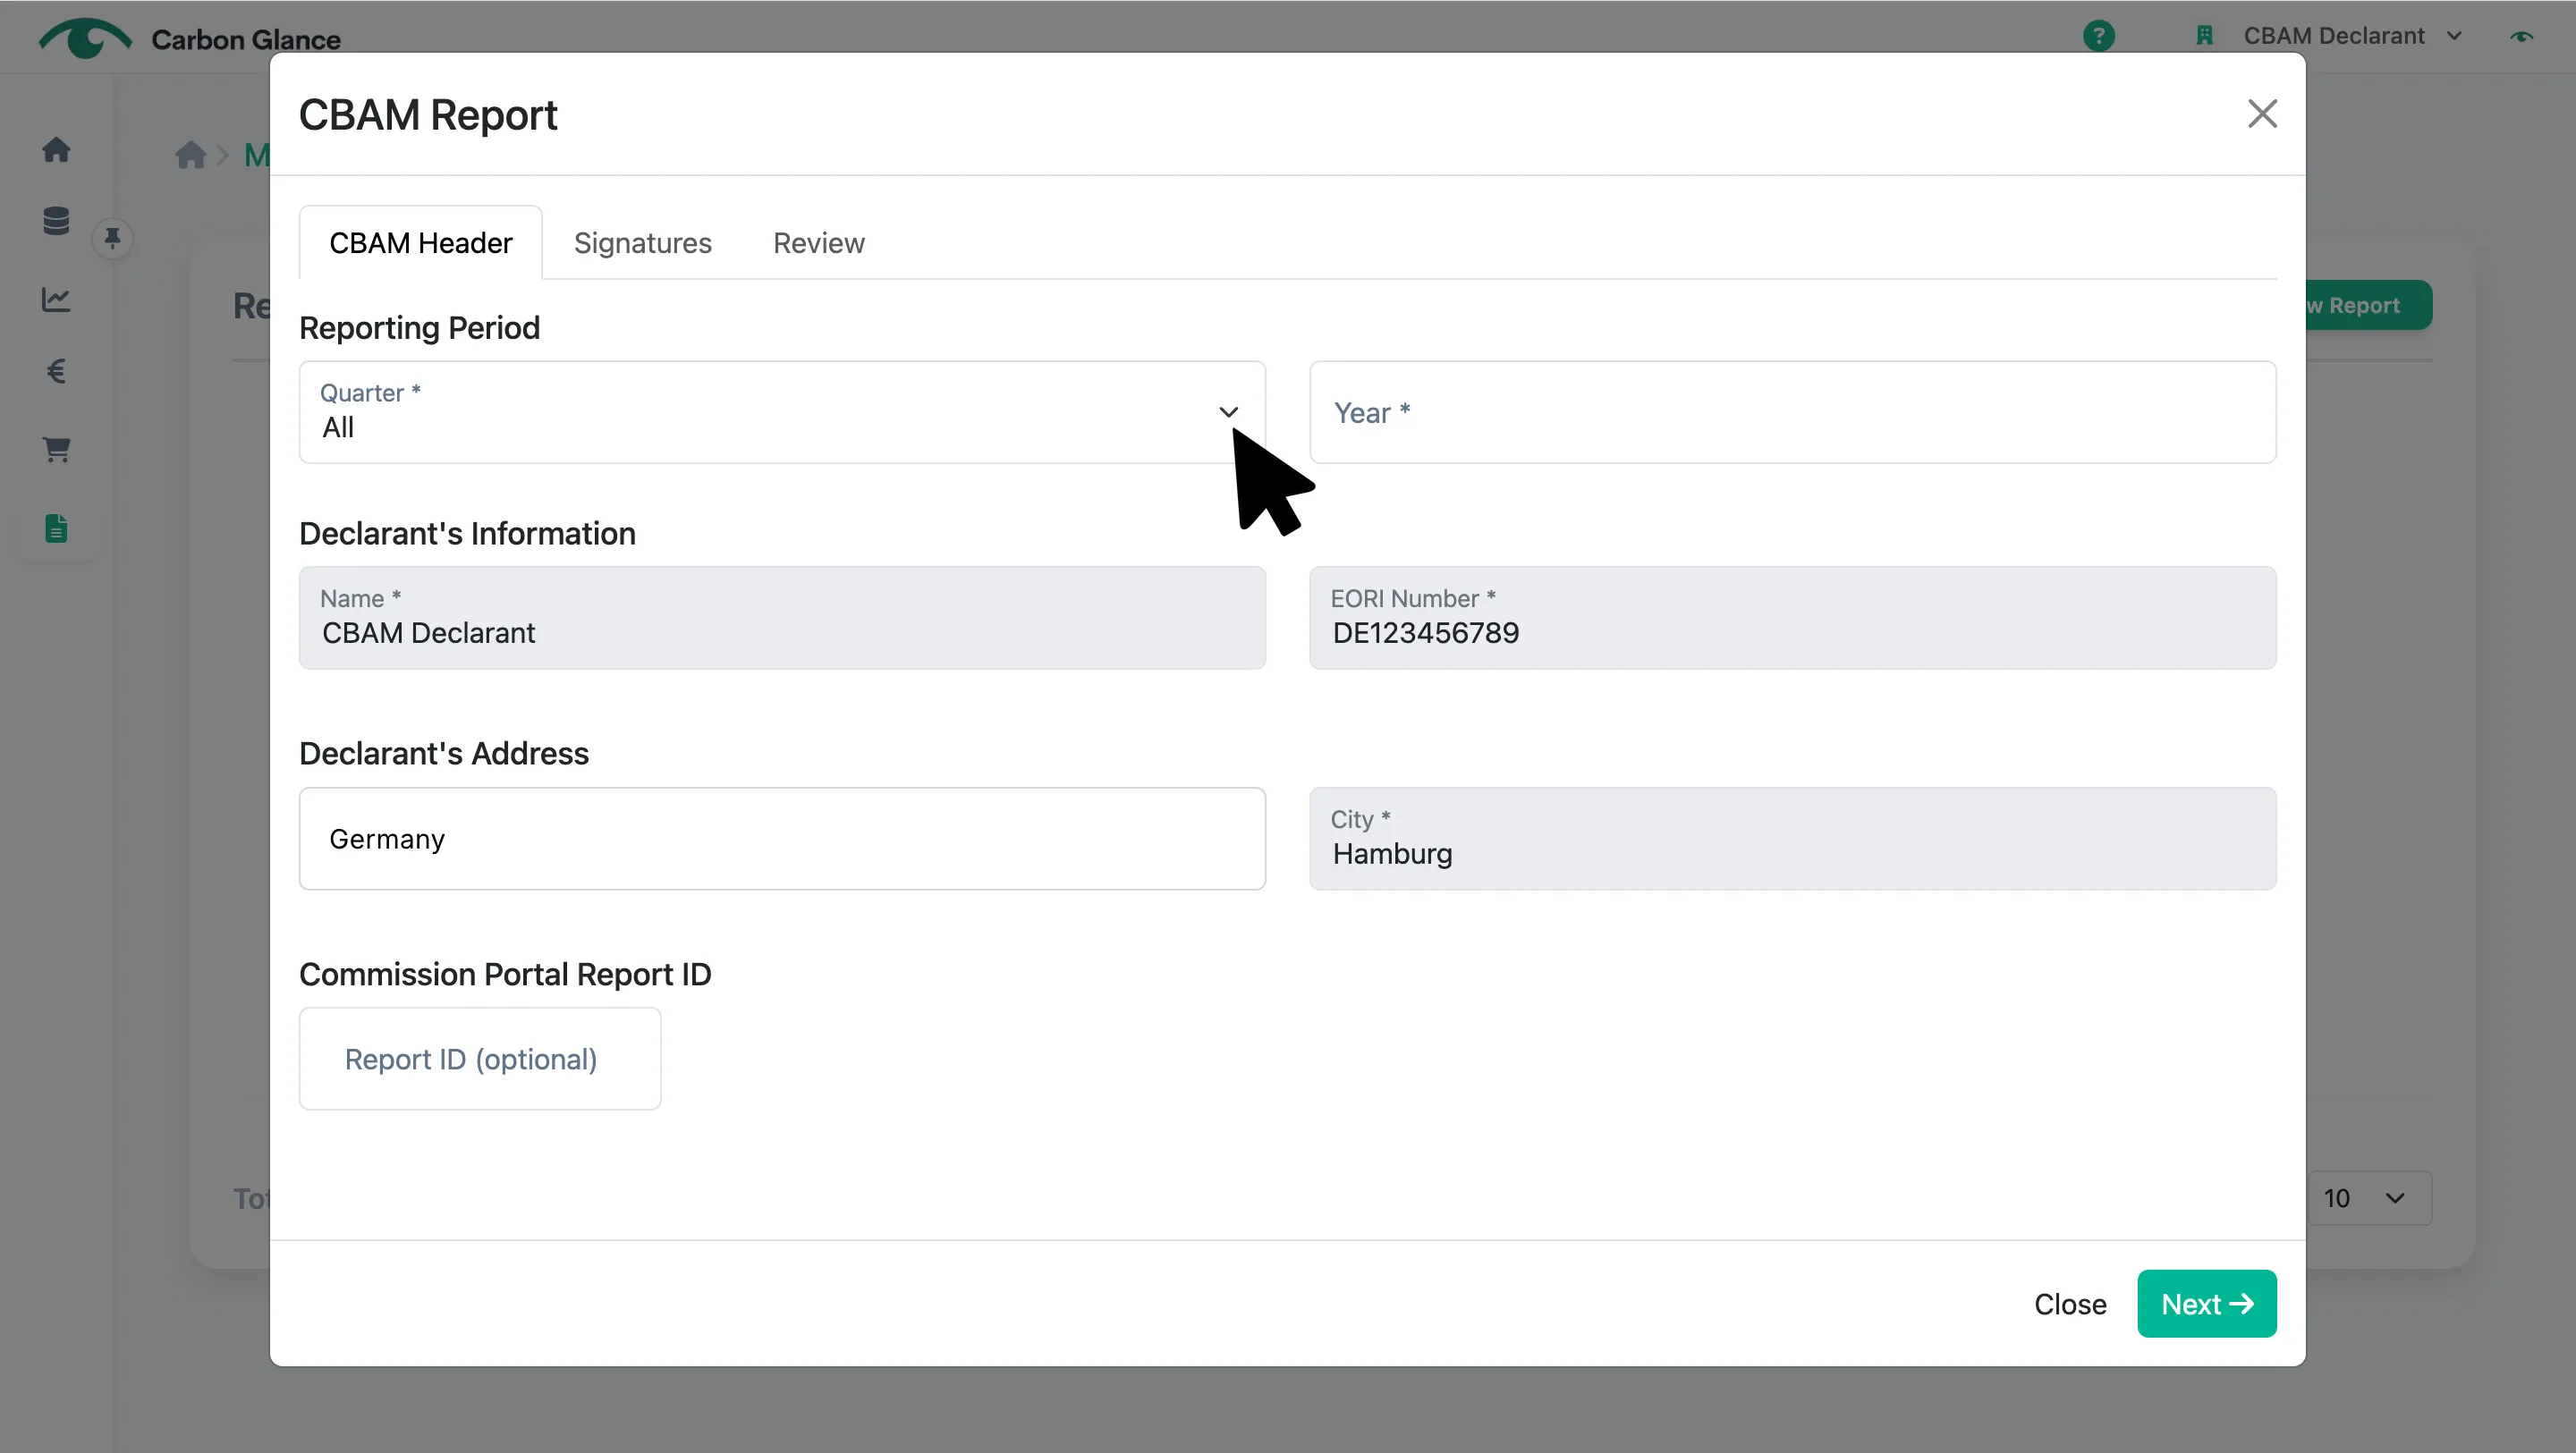Switch to the Signatures tab
Screen dimensions: 2576x1453
coord(642,243)
